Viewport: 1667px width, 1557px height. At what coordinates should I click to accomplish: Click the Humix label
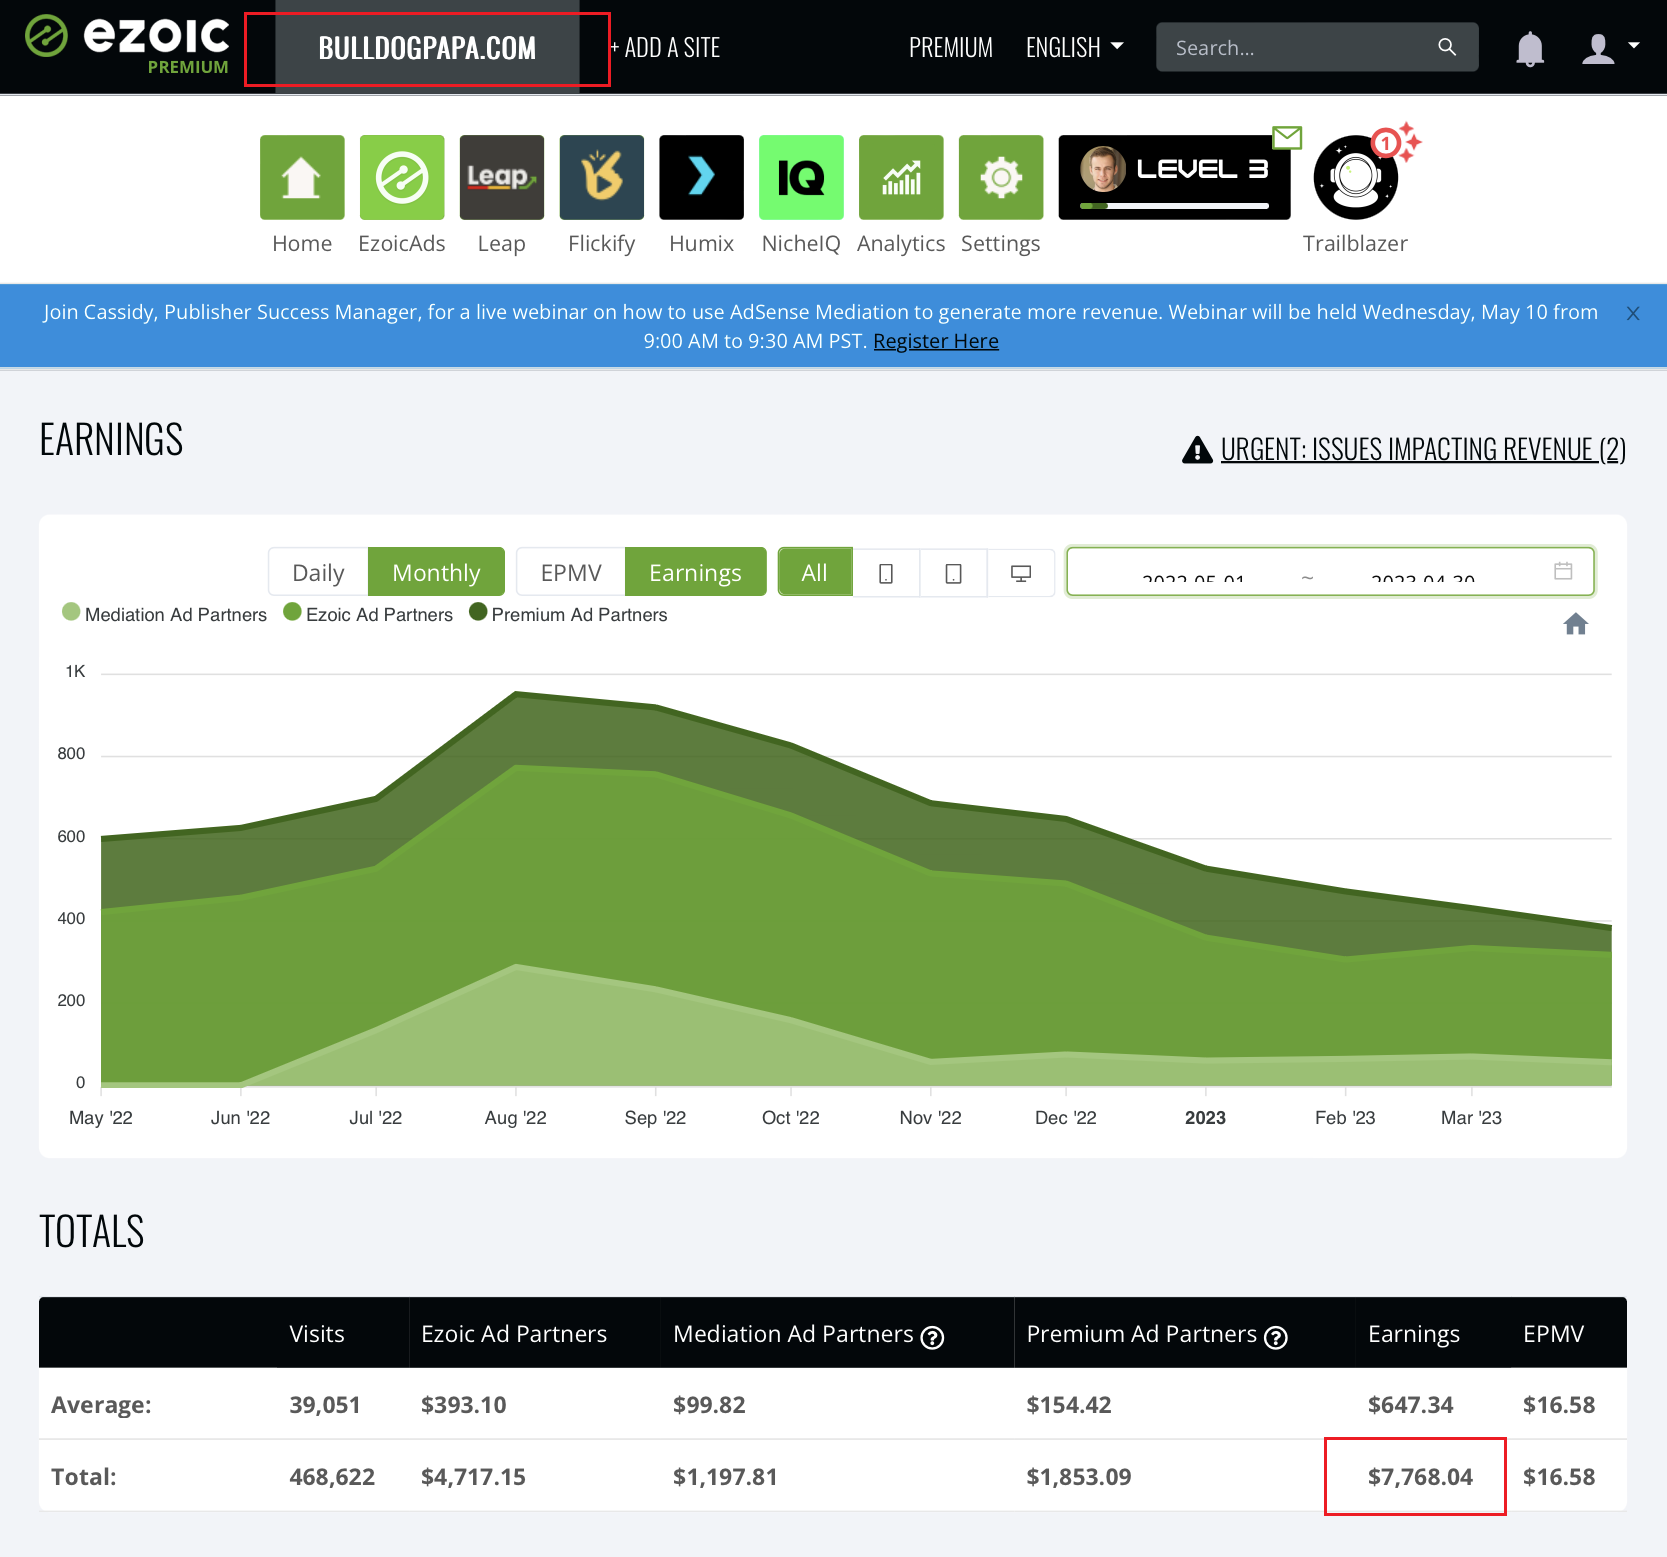[x=702, y=244]
